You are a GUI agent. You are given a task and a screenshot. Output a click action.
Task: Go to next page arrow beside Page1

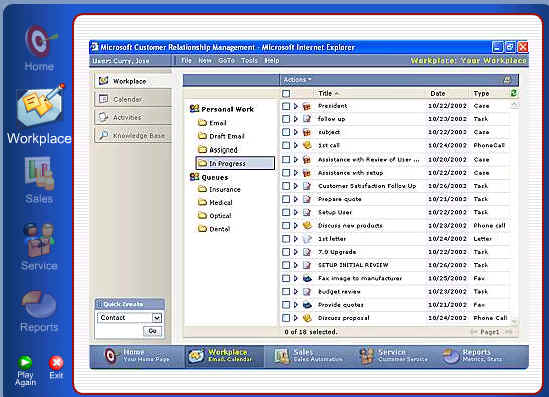click(508, 332)
